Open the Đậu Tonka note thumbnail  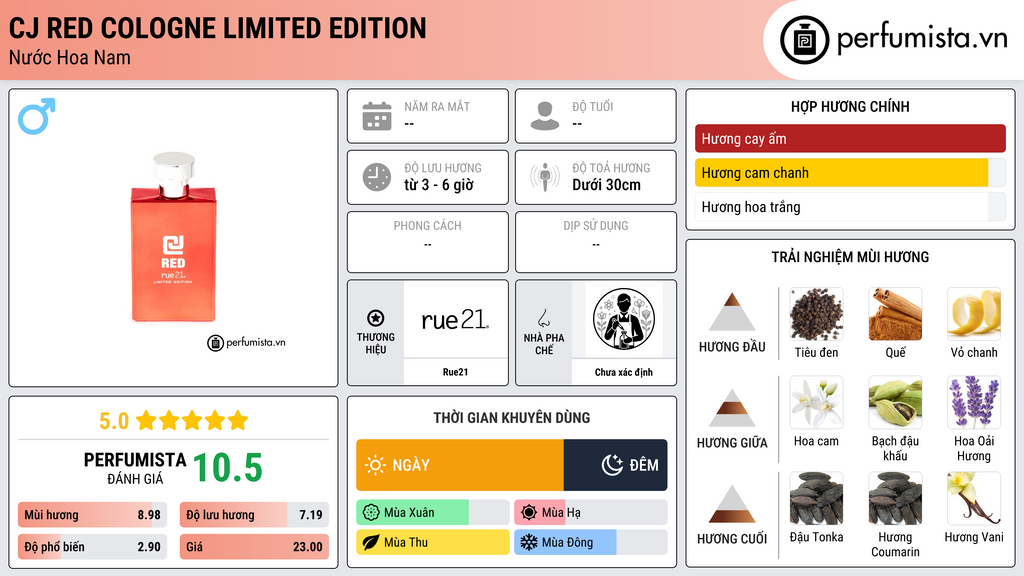(816, 498)
